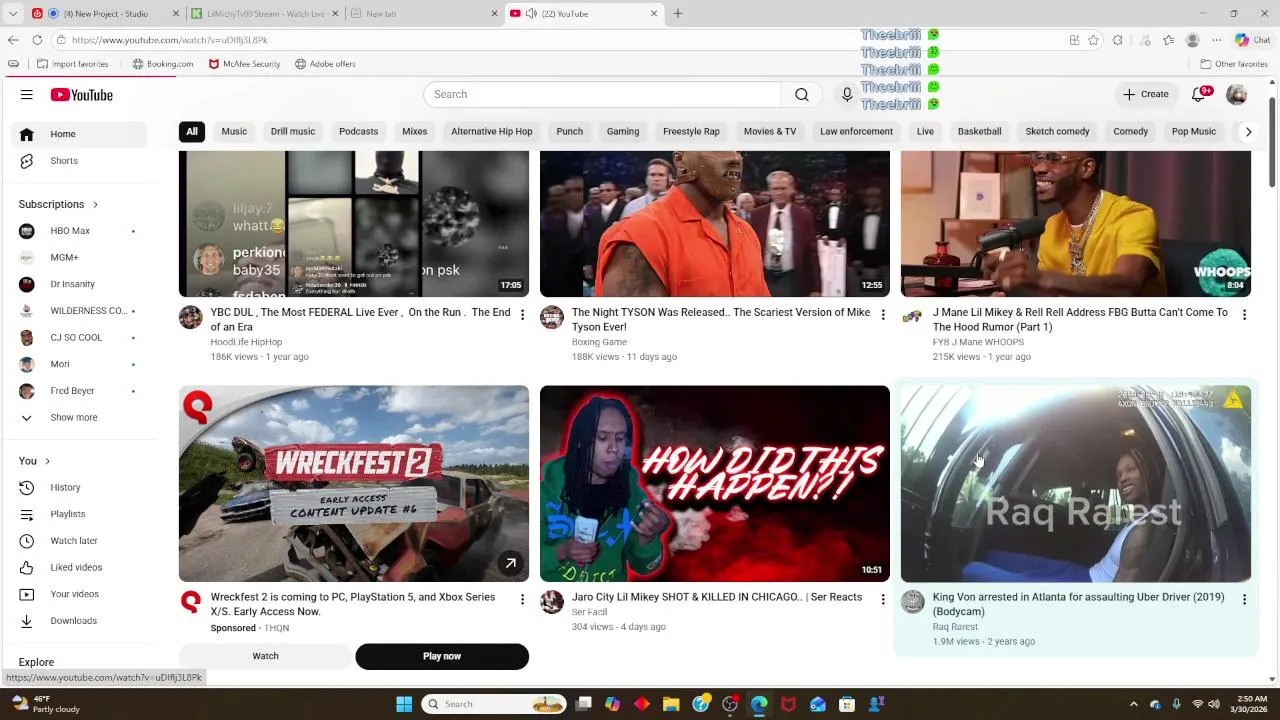
Task: Open options menu for Wreckfest 2 ad
Action: coord(522,599)
